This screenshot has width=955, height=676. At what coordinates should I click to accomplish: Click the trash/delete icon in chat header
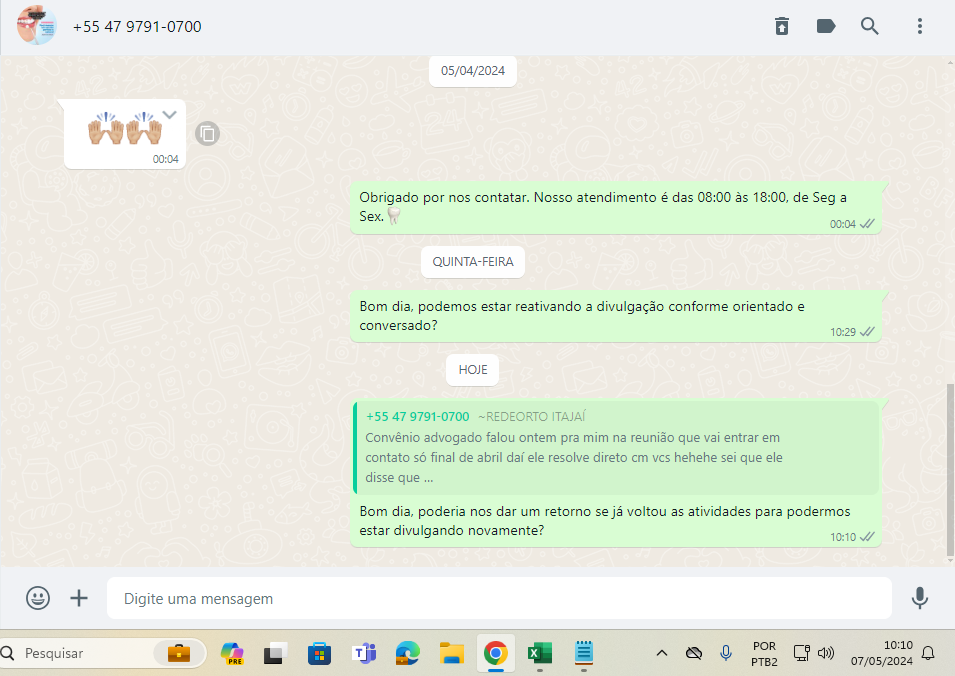[782, 26]
